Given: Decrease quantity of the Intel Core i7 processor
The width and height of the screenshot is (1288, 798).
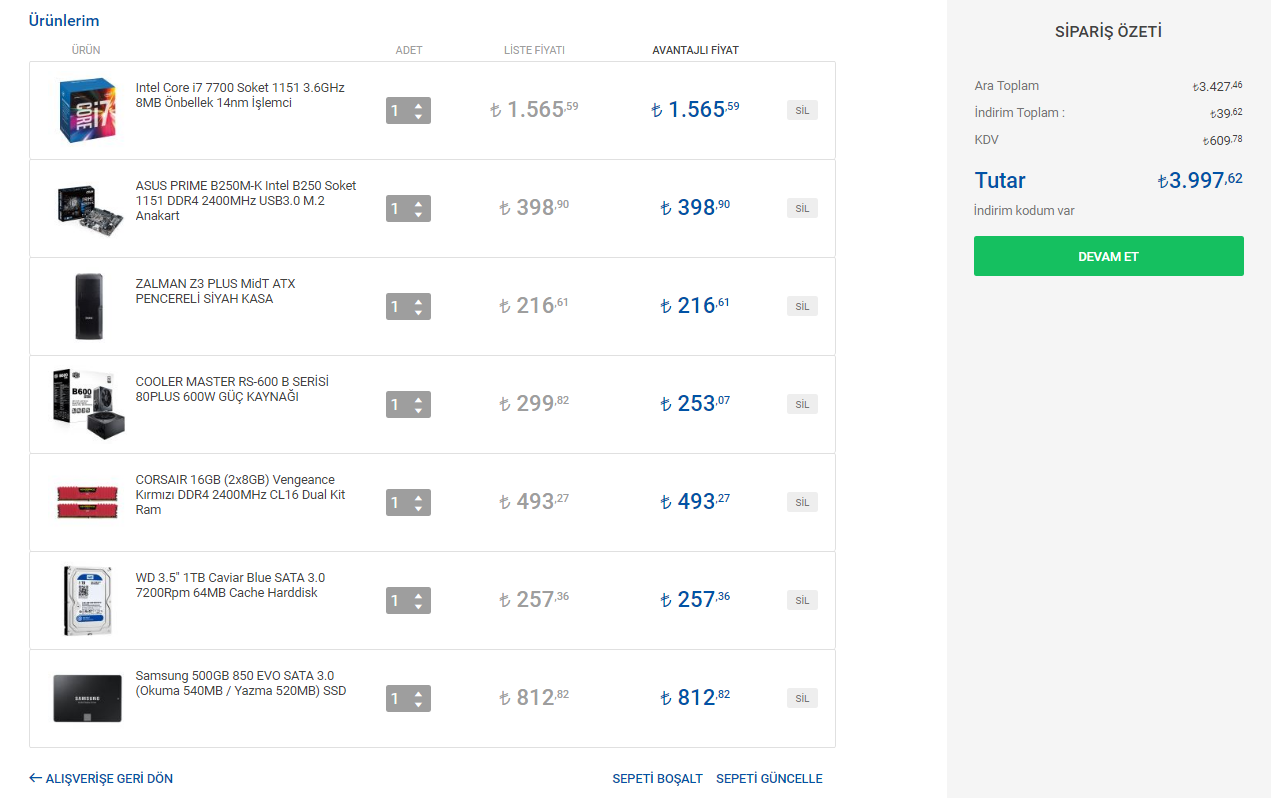Looking at the screenshot, I should pyautogui.click(x=418, y=116).
